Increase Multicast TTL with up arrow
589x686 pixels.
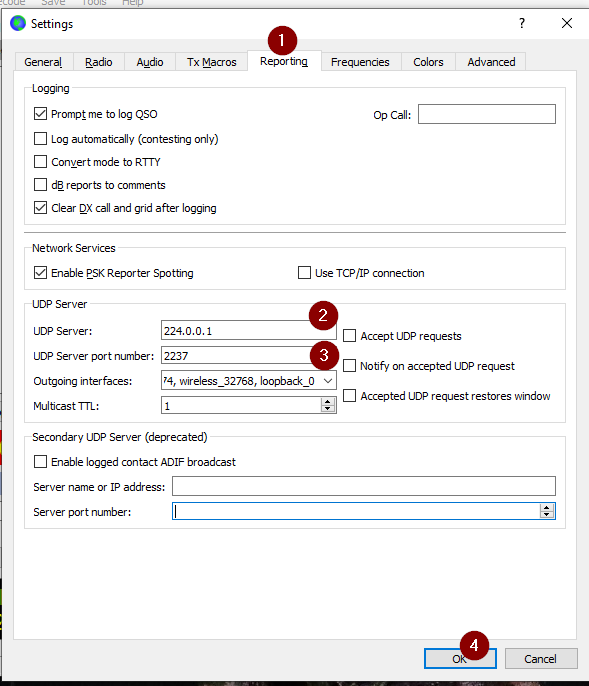click(328, 402)
